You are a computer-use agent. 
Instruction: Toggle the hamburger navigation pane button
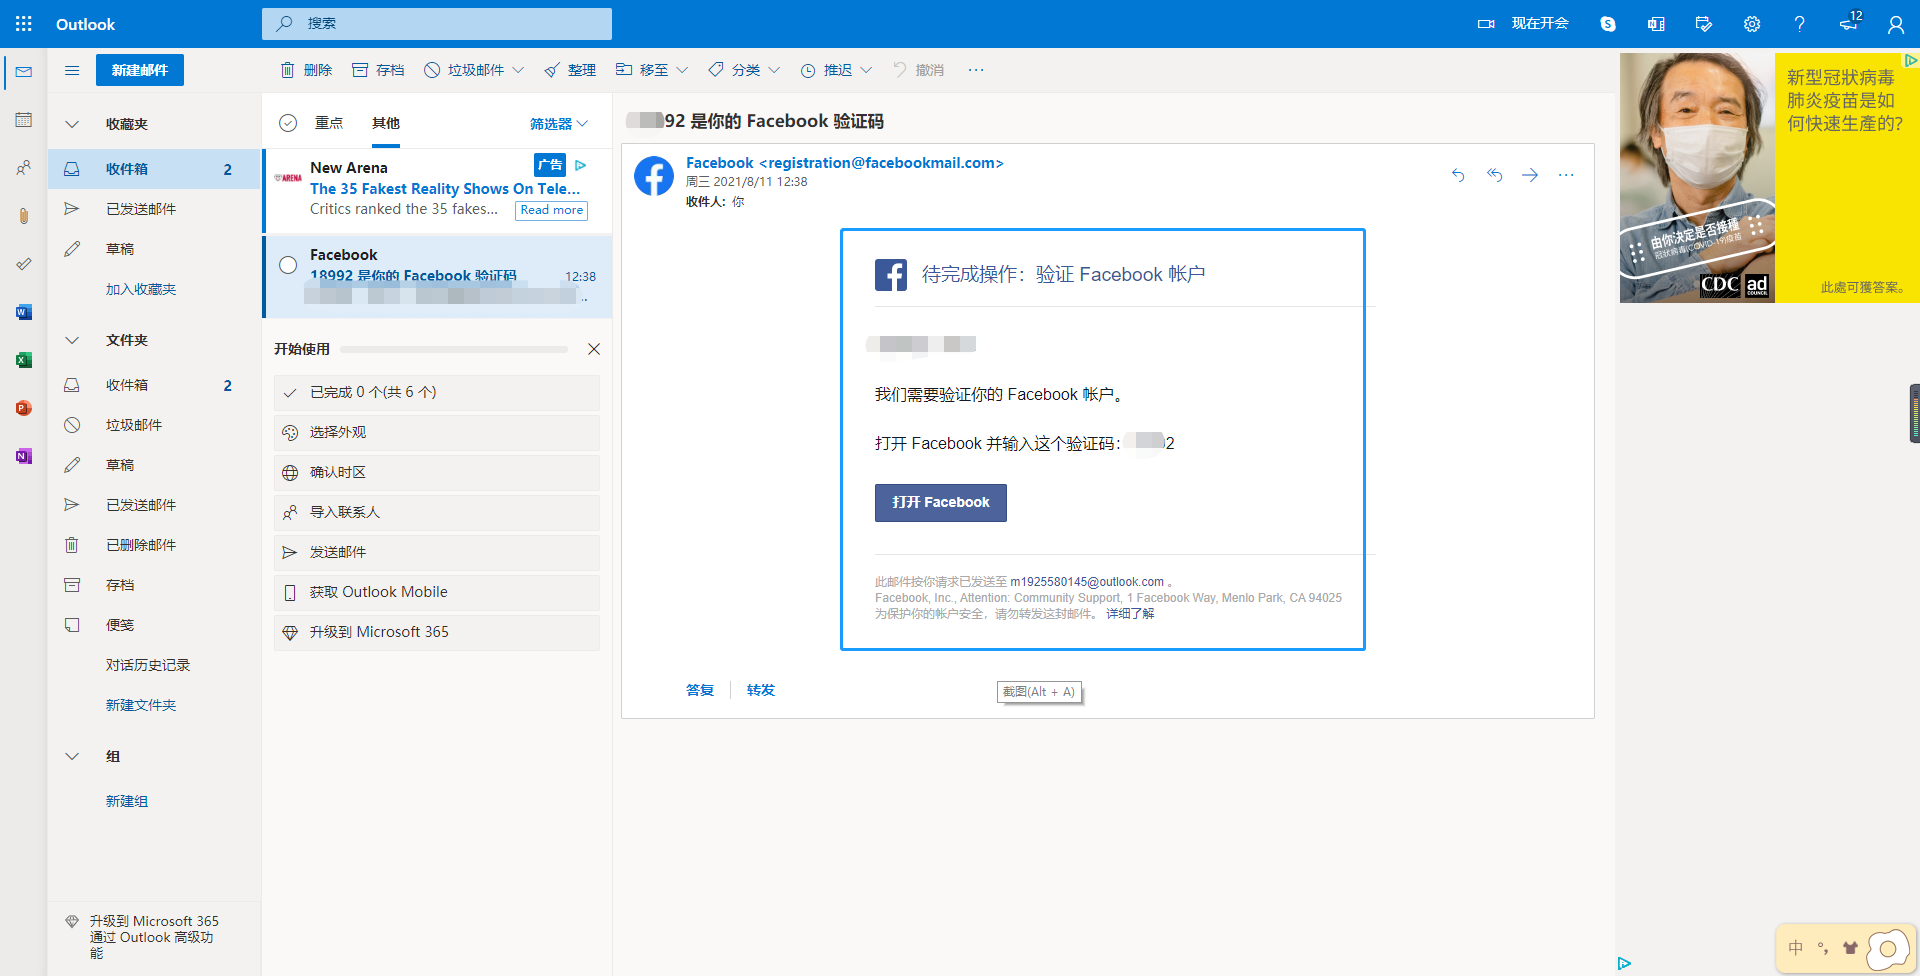72,70
